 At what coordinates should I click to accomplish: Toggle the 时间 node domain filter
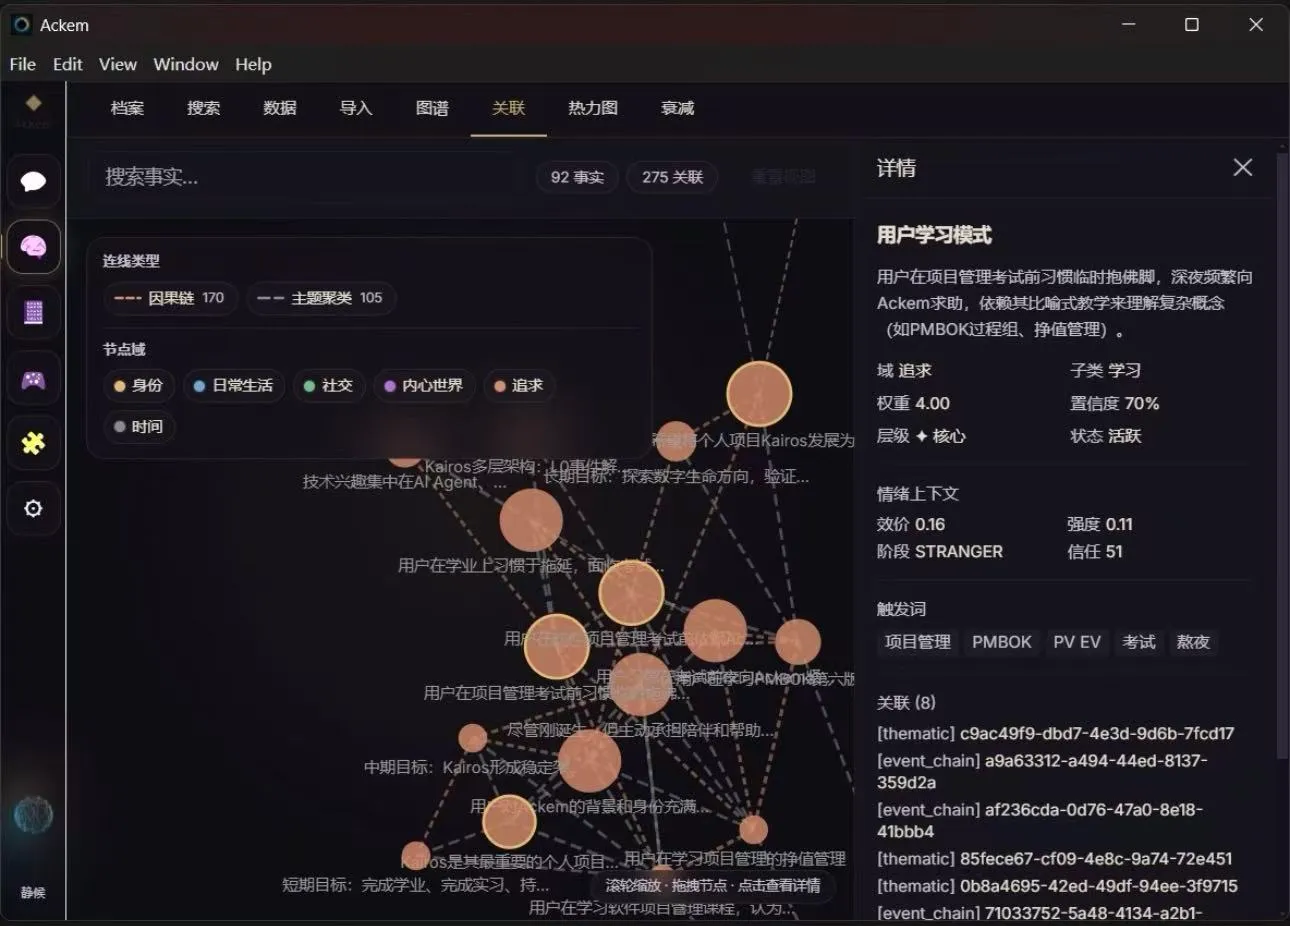click(x=138, y=427)
